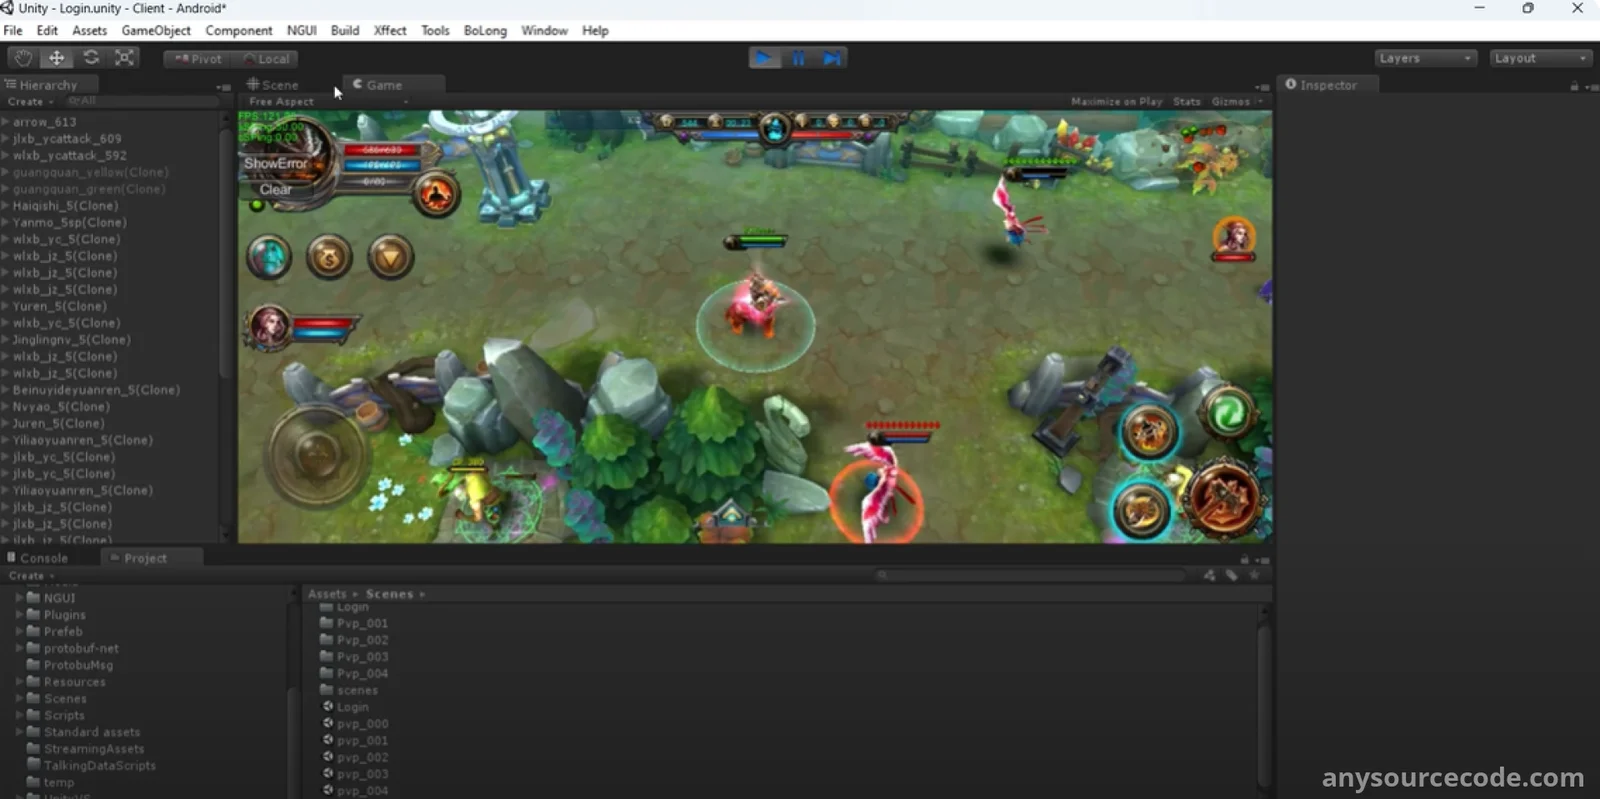Open the pvp_001 scene file

pyautogui.click(x=362, y=741)
